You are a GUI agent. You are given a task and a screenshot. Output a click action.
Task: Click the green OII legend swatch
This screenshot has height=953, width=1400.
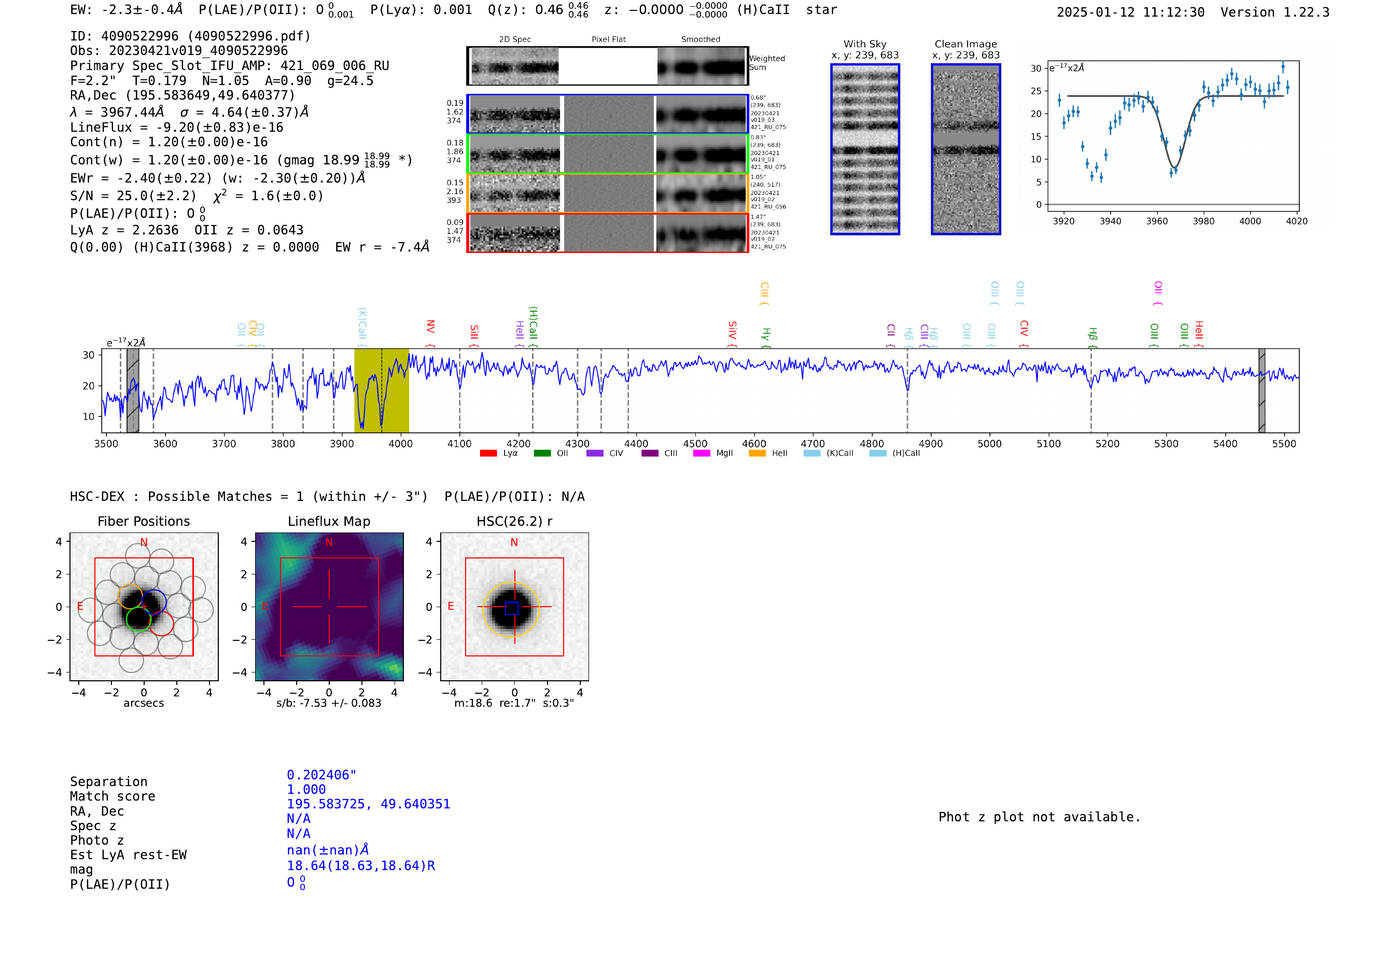point(542,453)
